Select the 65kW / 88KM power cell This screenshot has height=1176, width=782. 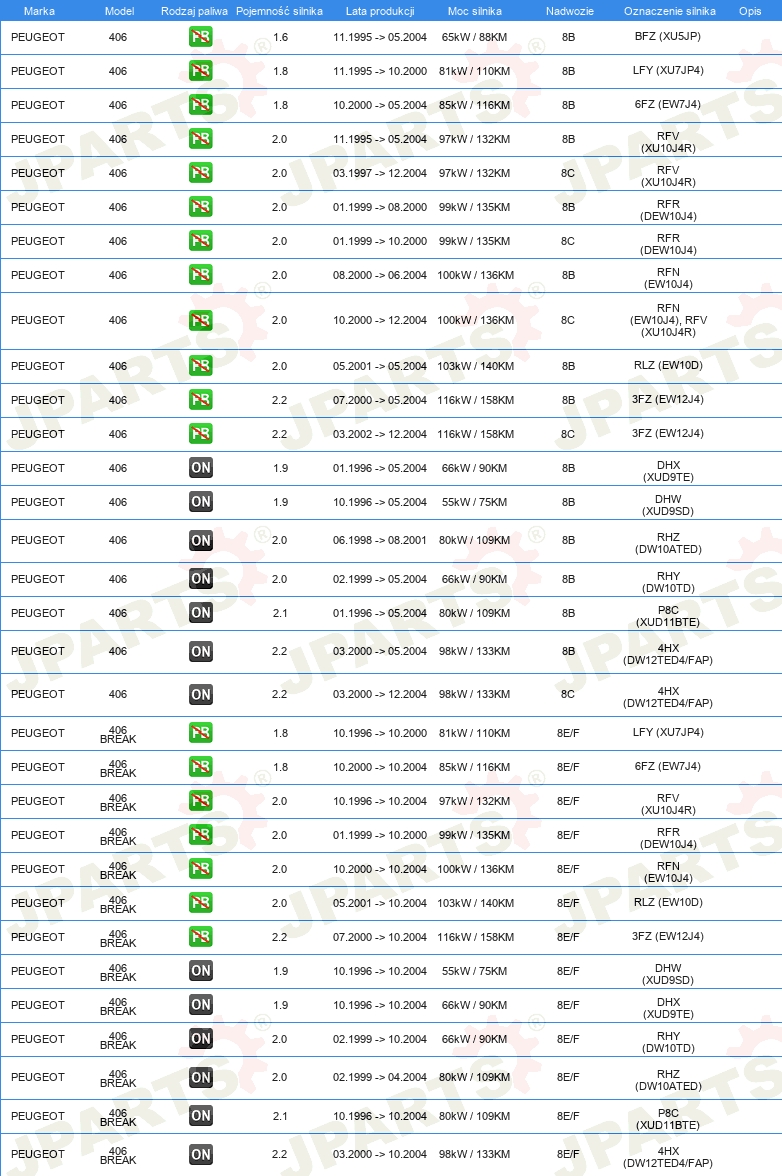coord(475,37)
